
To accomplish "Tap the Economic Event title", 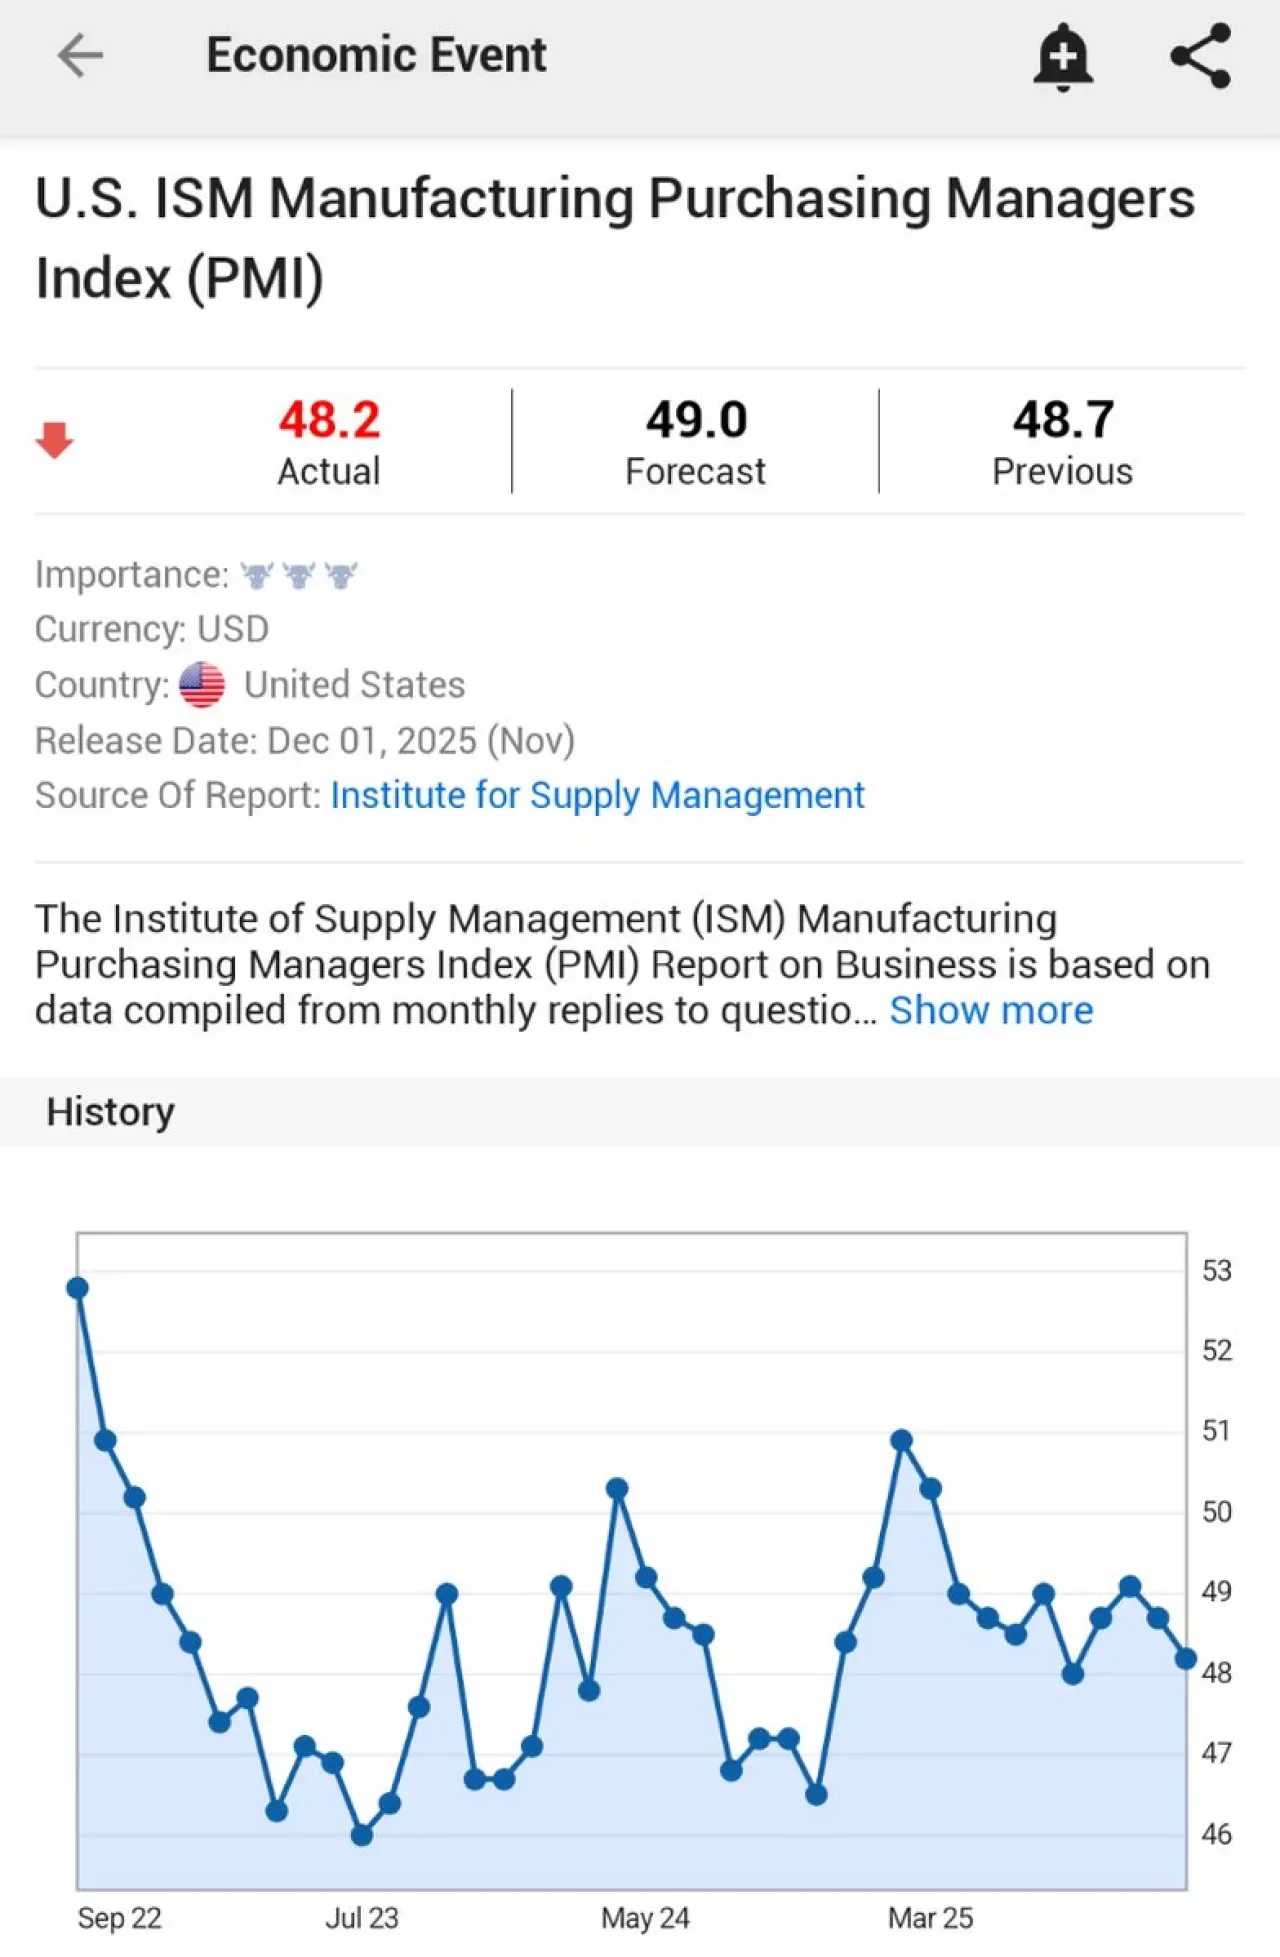I will pos(376,55).
